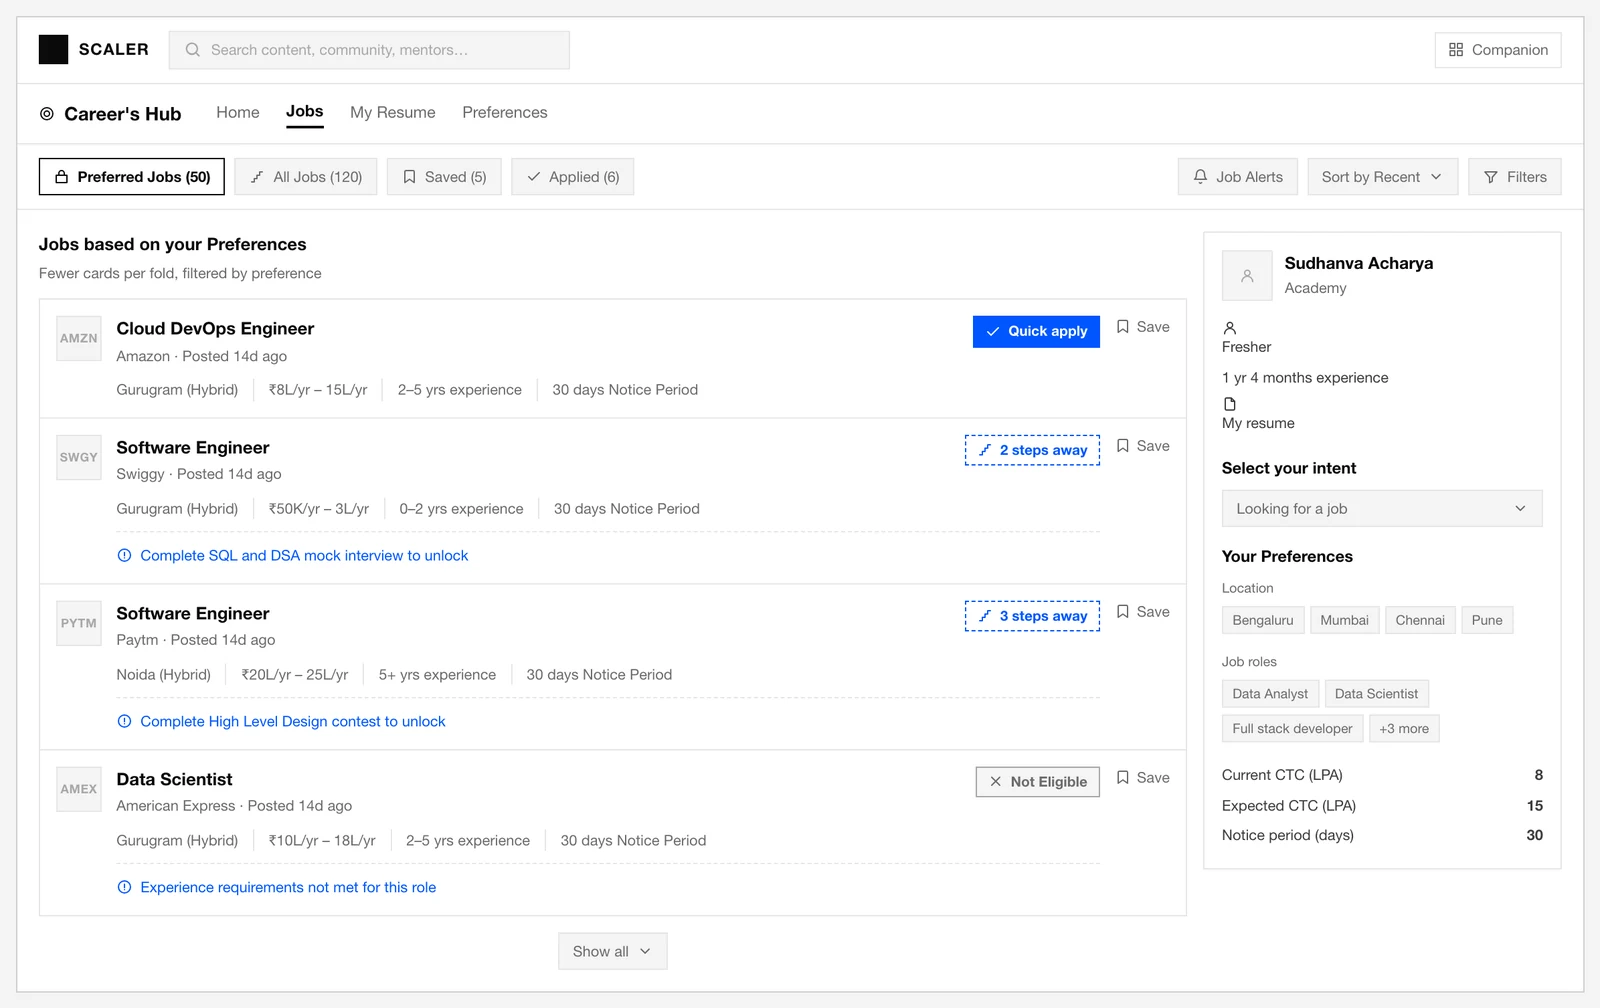
Task: Go to the Home tab
Action: point(238,113)
